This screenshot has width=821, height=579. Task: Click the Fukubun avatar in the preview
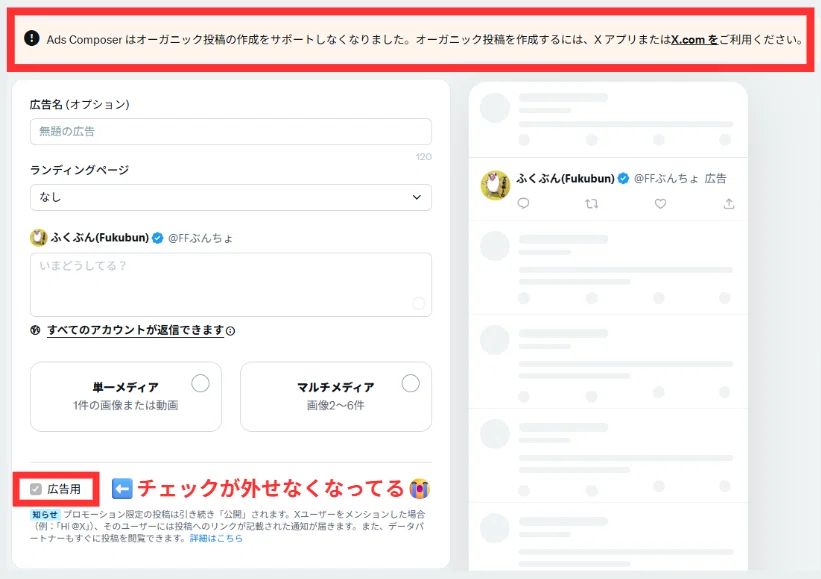495,185
